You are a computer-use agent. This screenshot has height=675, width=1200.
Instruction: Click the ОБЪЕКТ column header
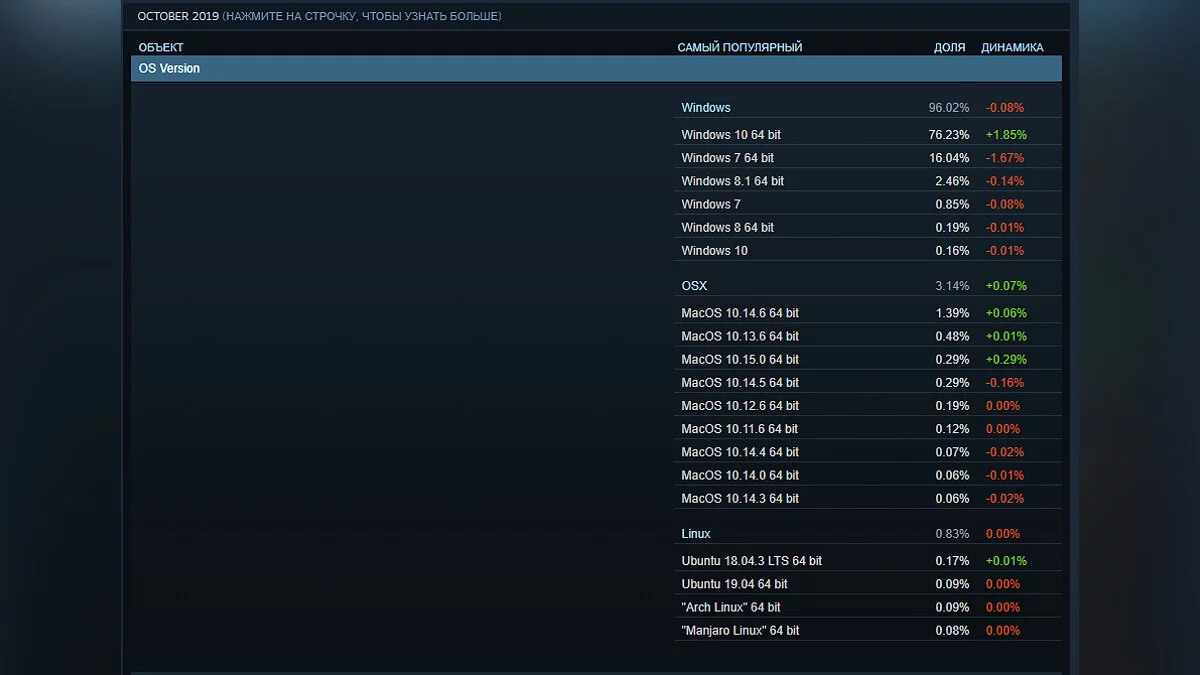point(161,47)
